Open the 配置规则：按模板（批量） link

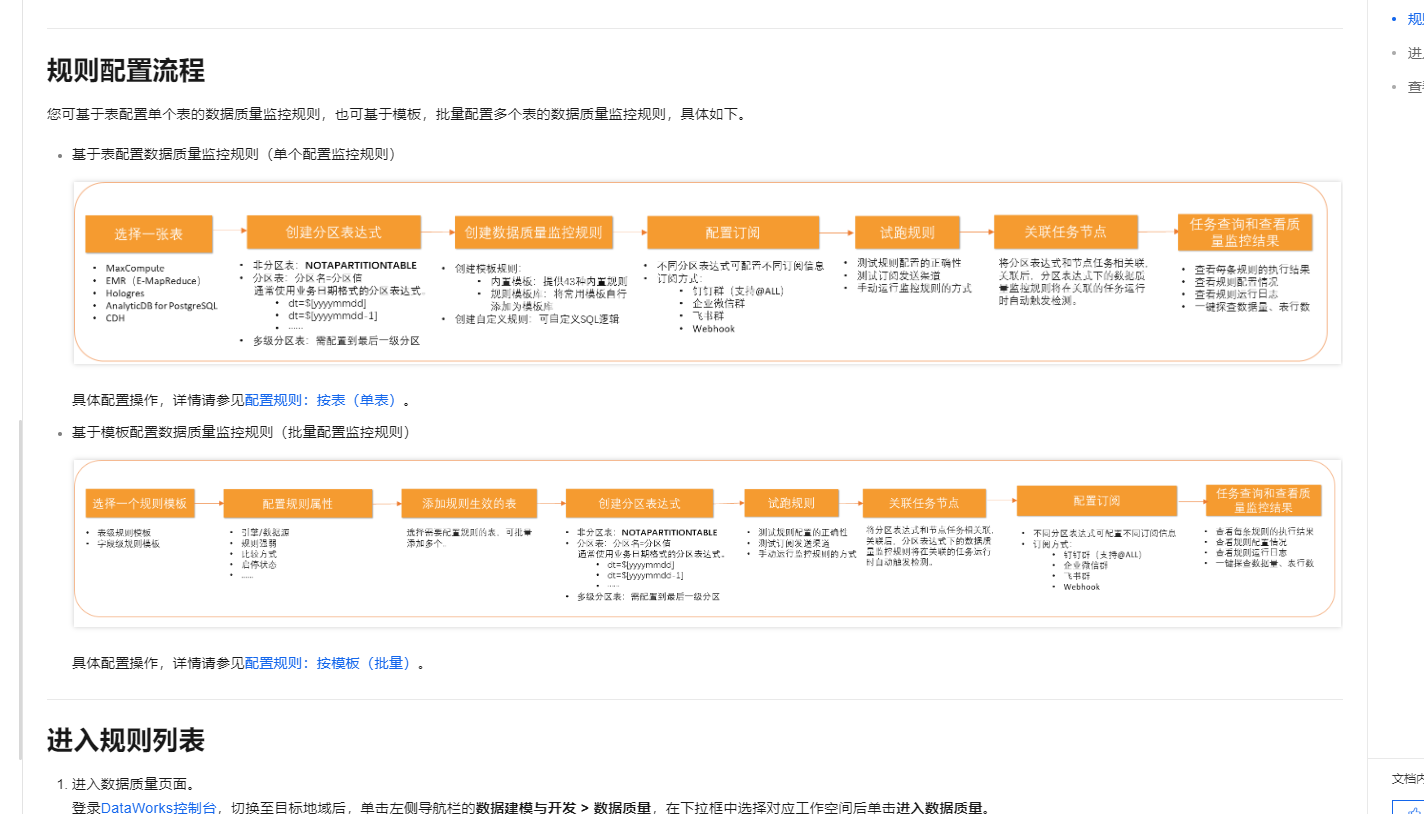[329, 663]
